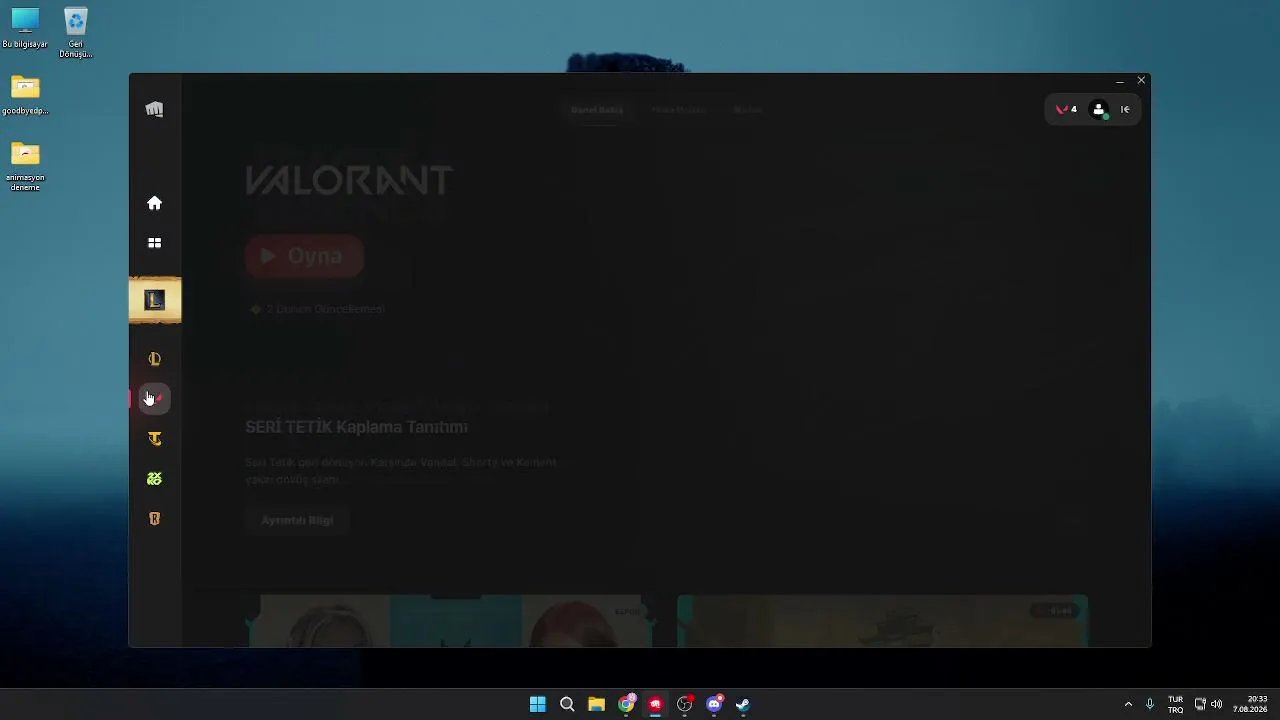
Task: Open the TUR TRQ language switcher
Action: pyautogui.click(x=1175, y=704)
